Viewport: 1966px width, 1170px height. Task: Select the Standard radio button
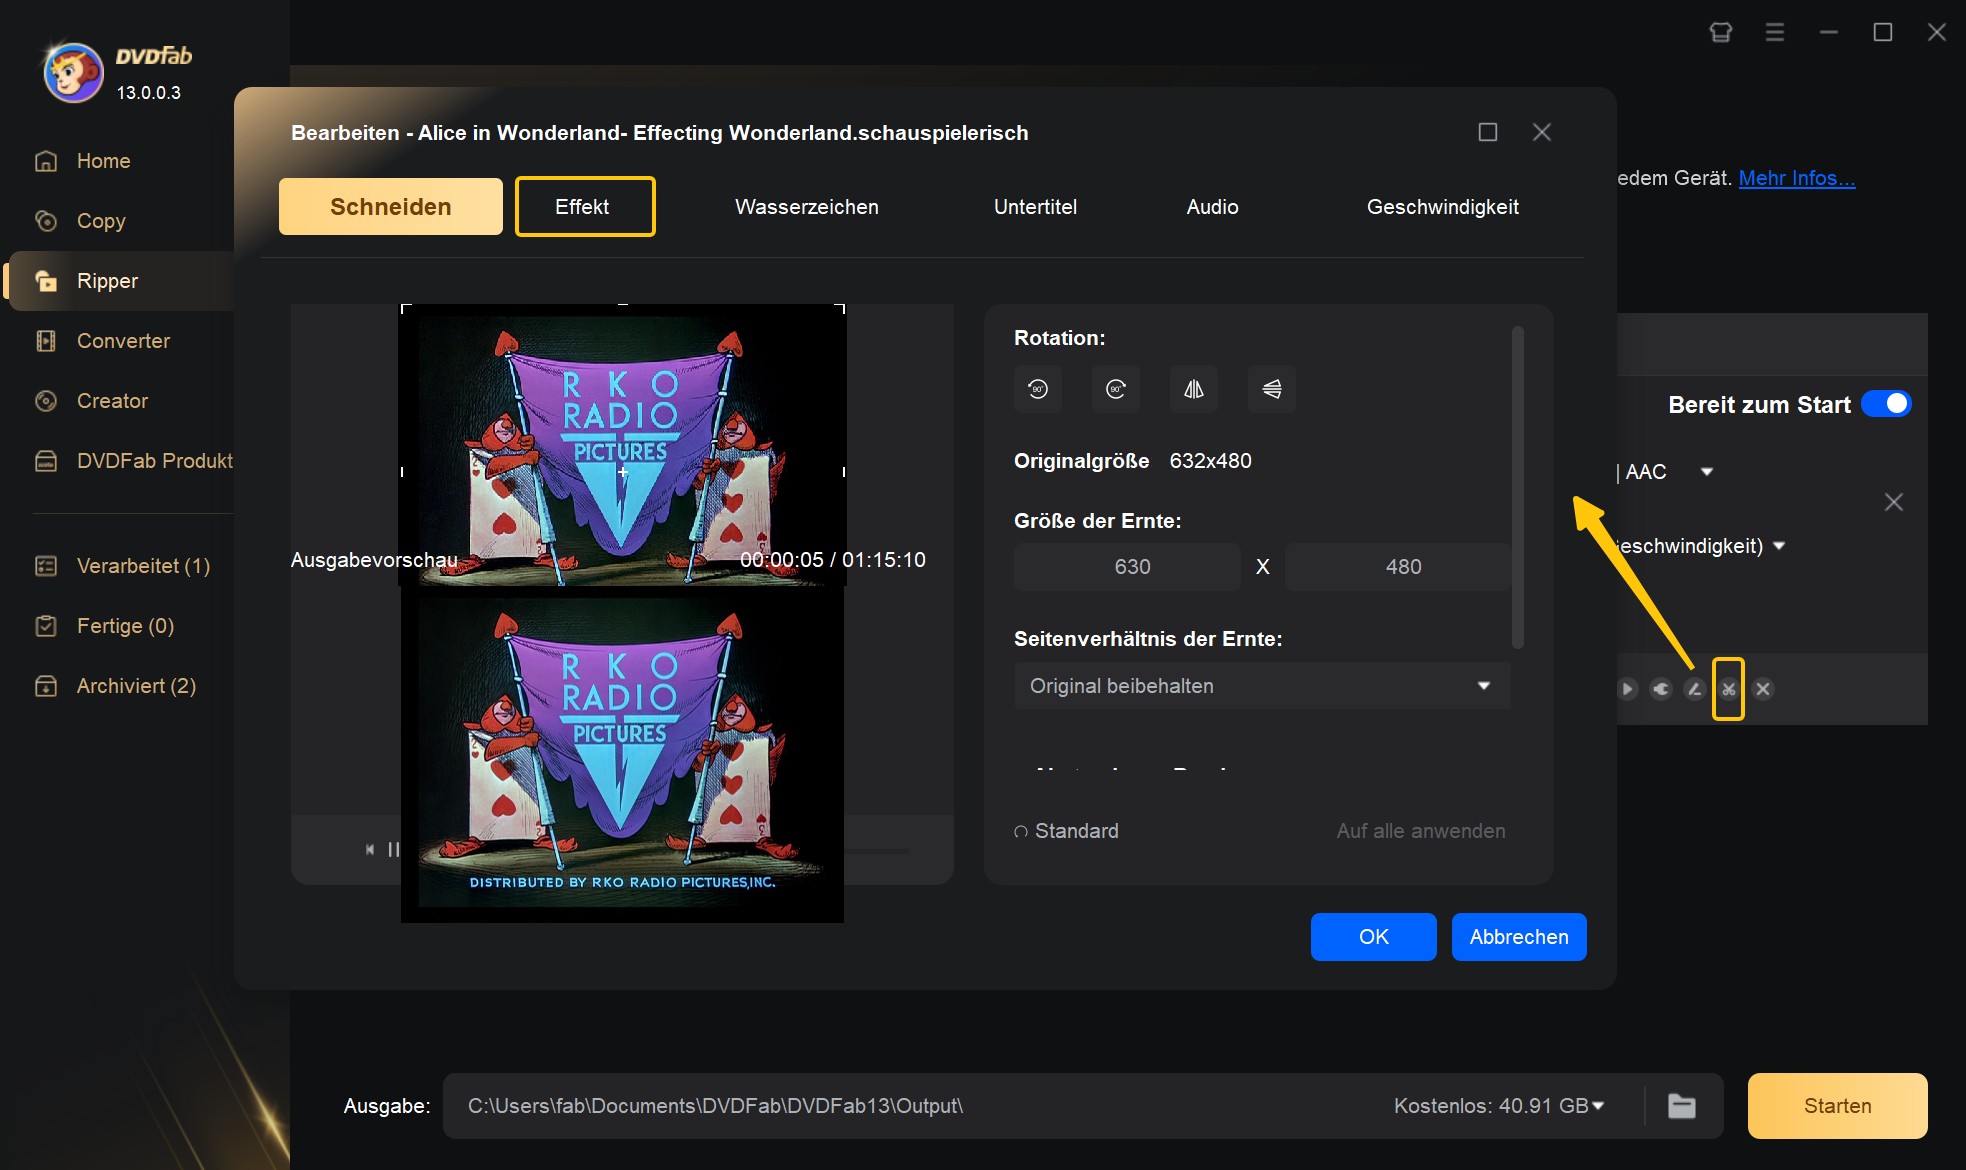coord(1019,829)
